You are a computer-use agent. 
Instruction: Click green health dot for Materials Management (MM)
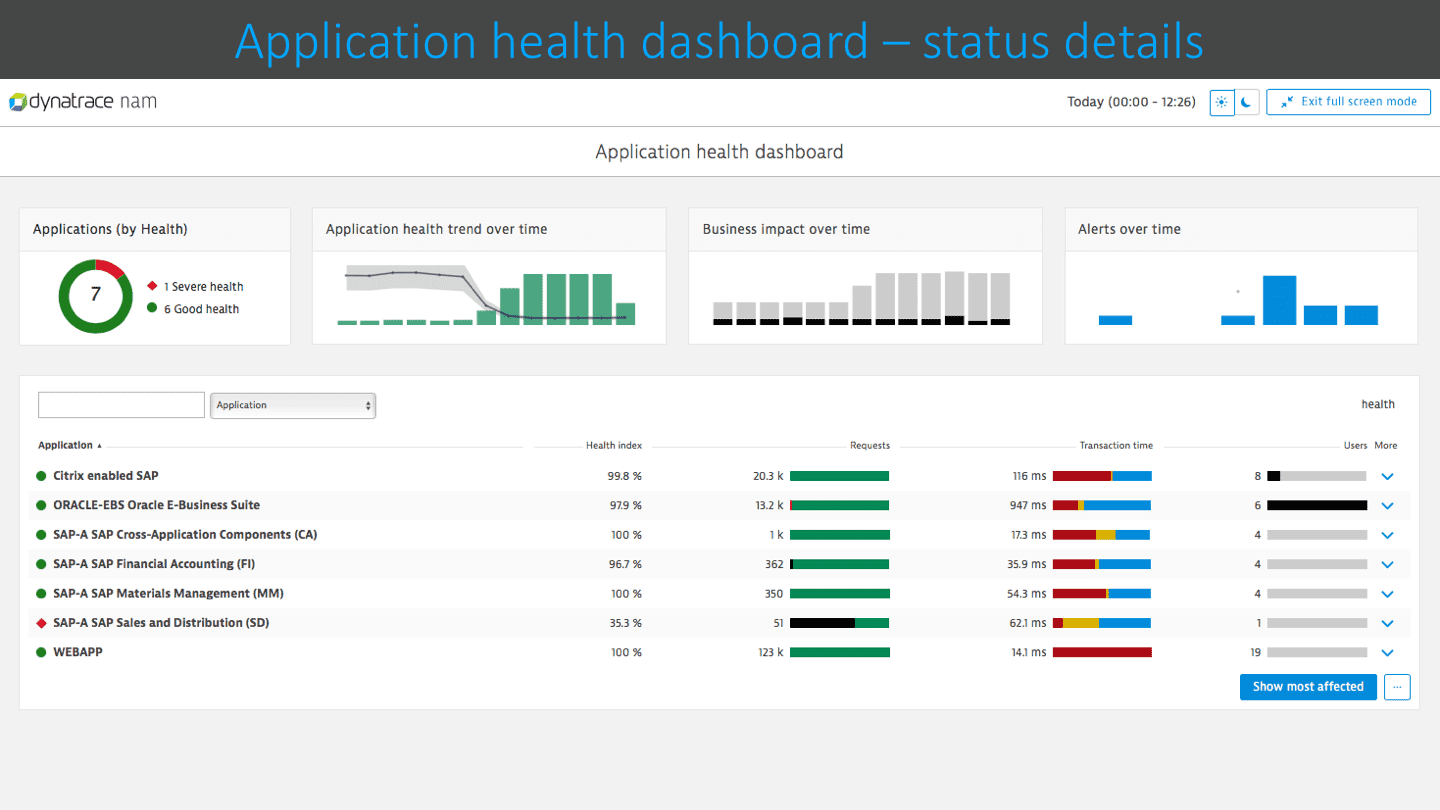tap(42, 594)
